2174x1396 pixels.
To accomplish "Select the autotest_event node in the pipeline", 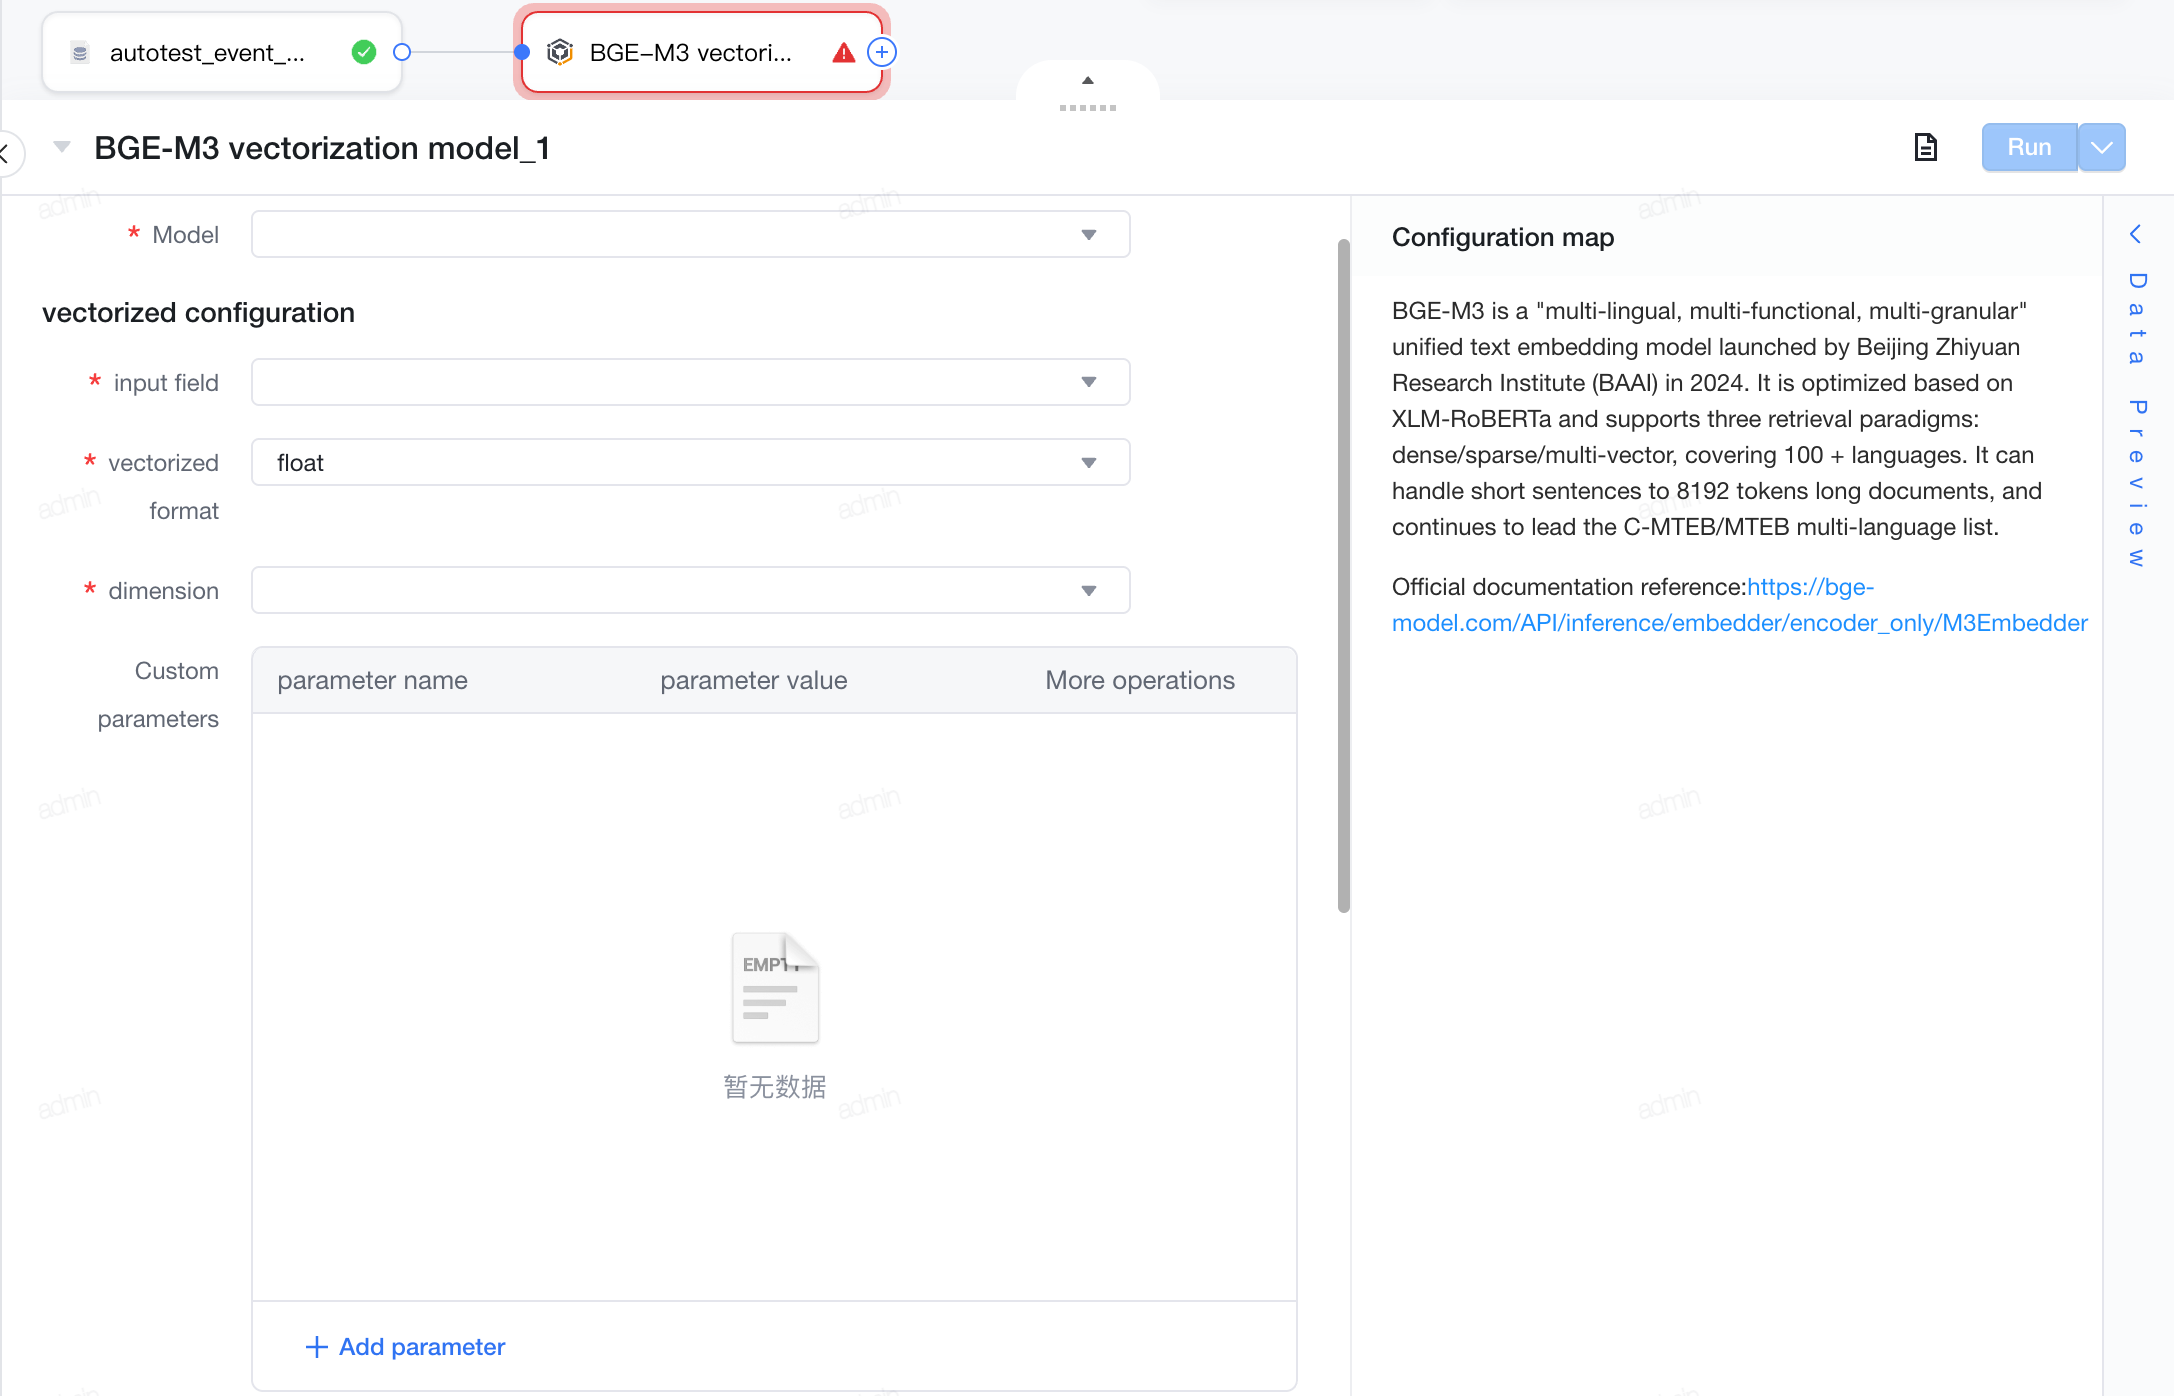I will (222, 52).
